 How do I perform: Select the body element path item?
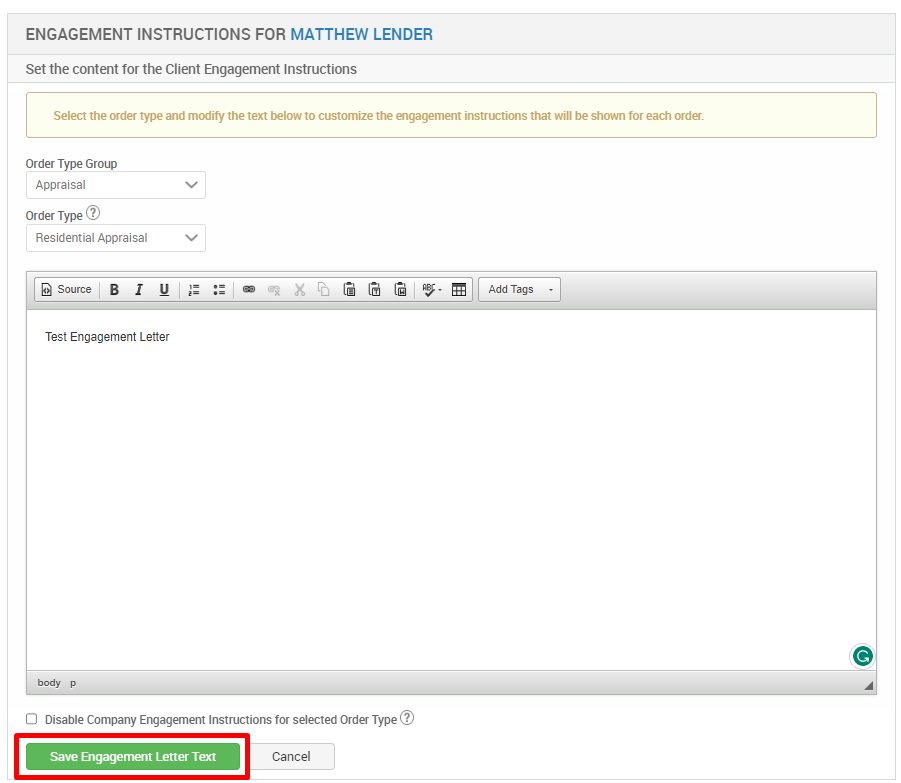(49, 682)
